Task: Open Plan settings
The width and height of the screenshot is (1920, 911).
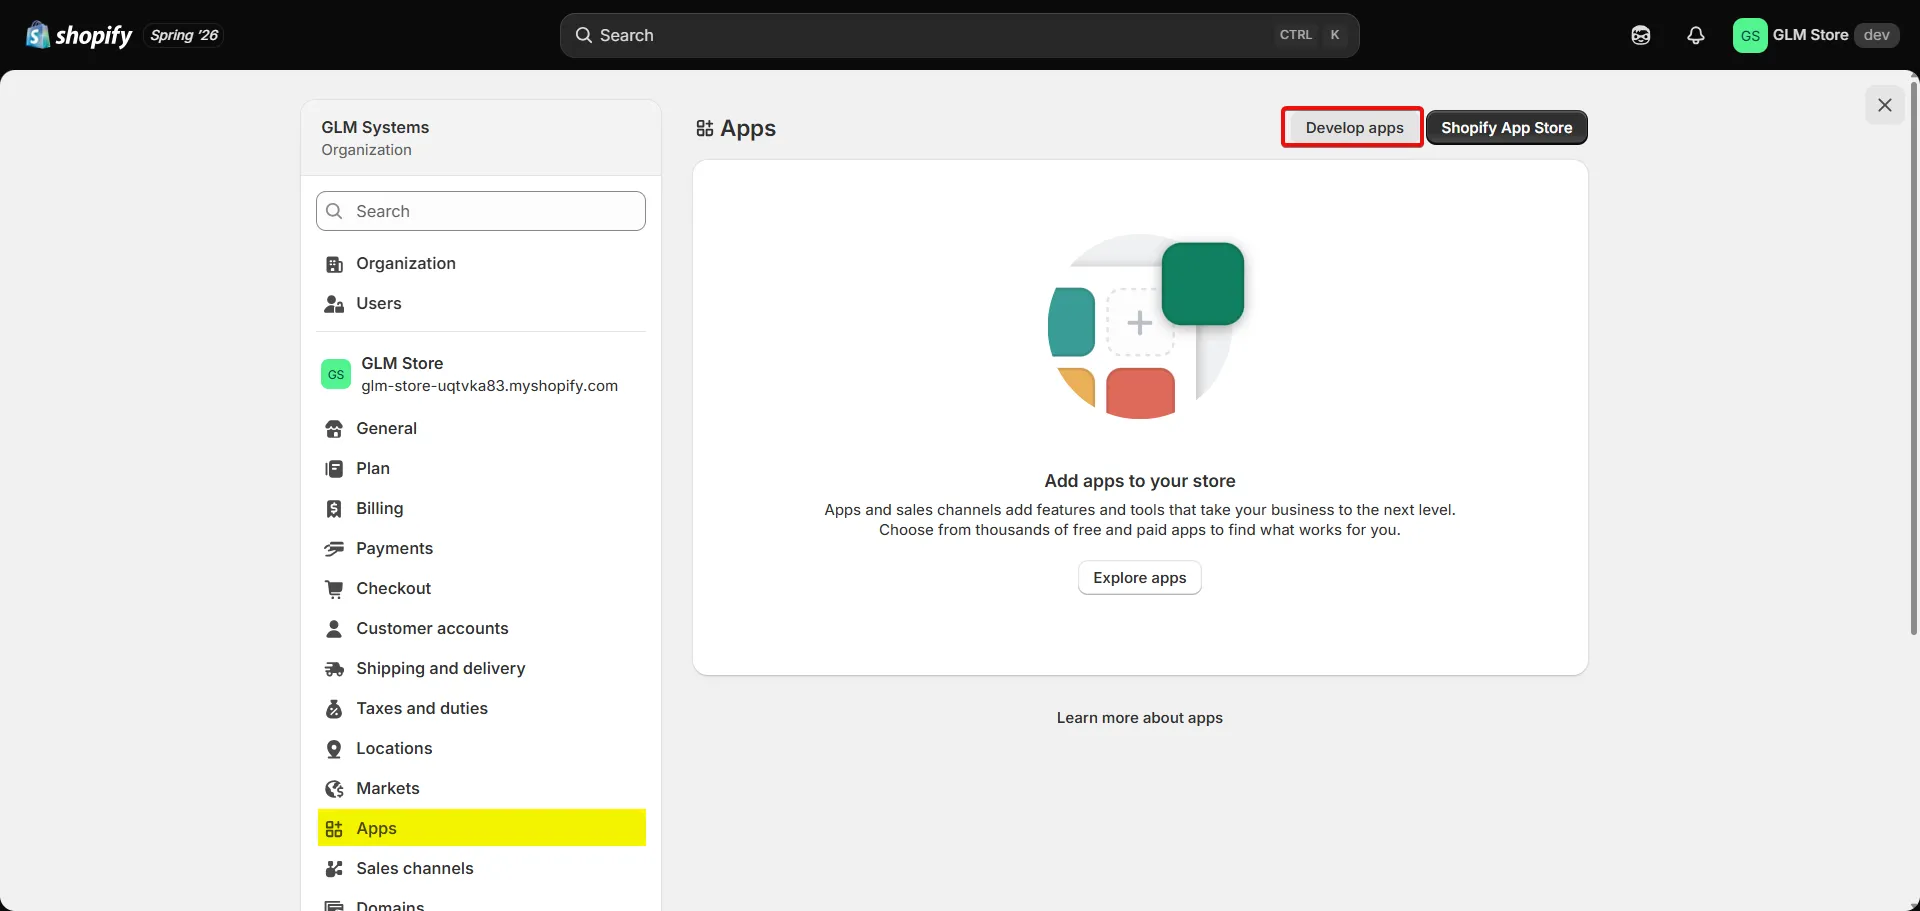Action: click(481, 468)
